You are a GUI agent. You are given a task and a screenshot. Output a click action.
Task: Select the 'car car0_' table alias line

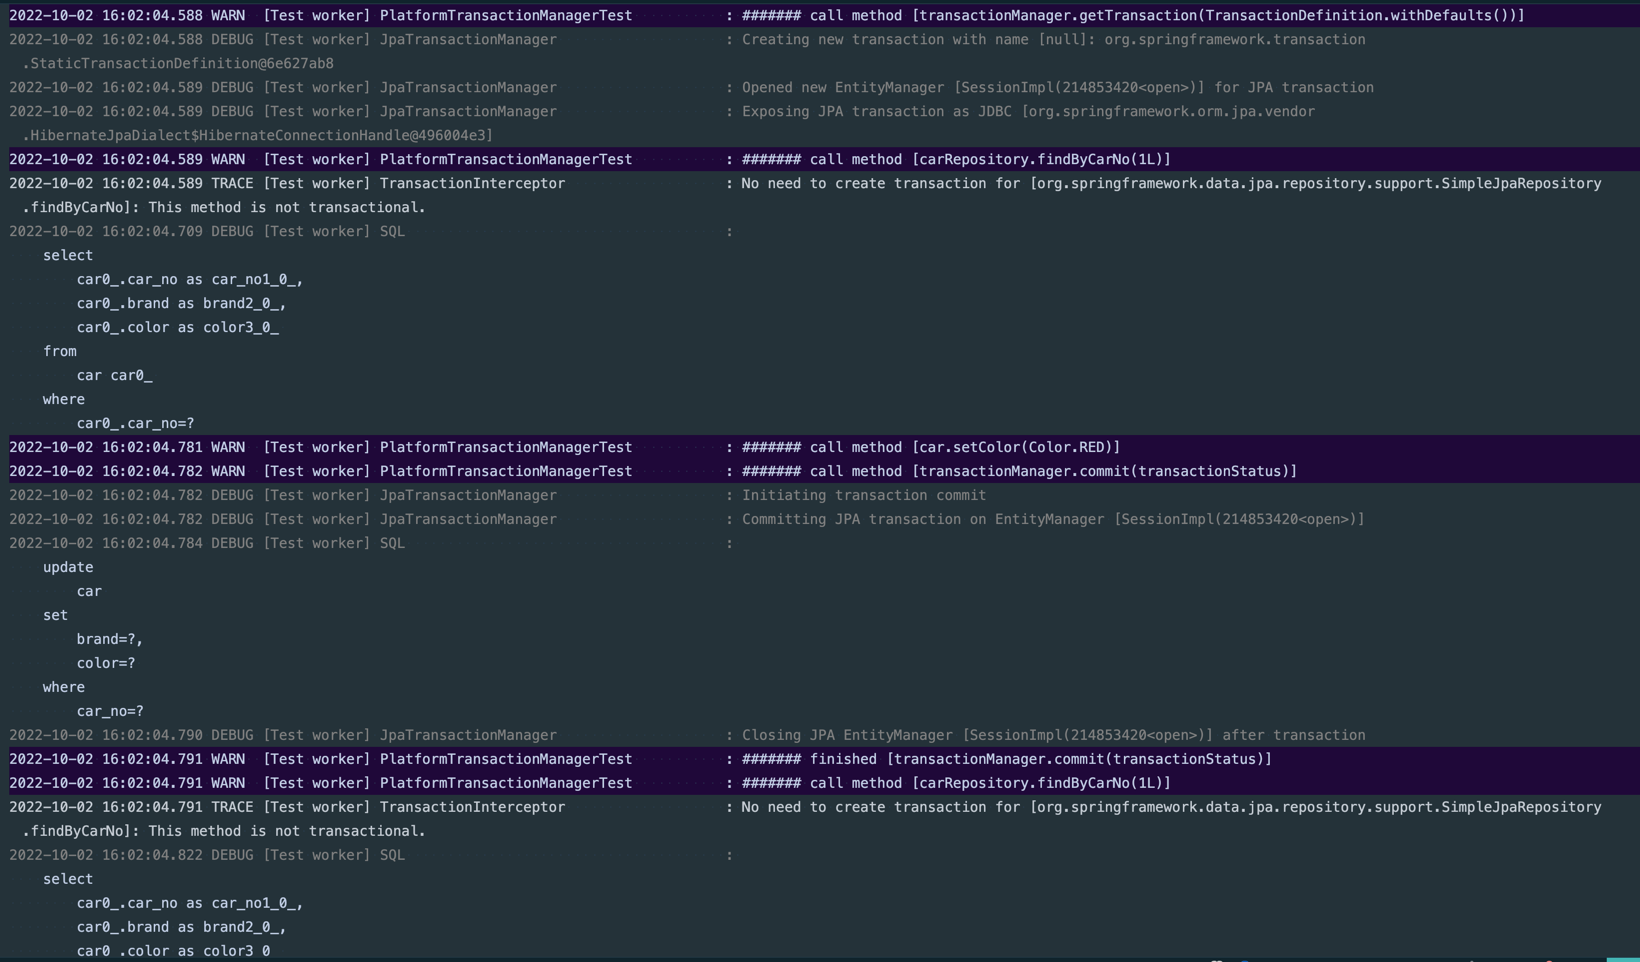[115, 376]
